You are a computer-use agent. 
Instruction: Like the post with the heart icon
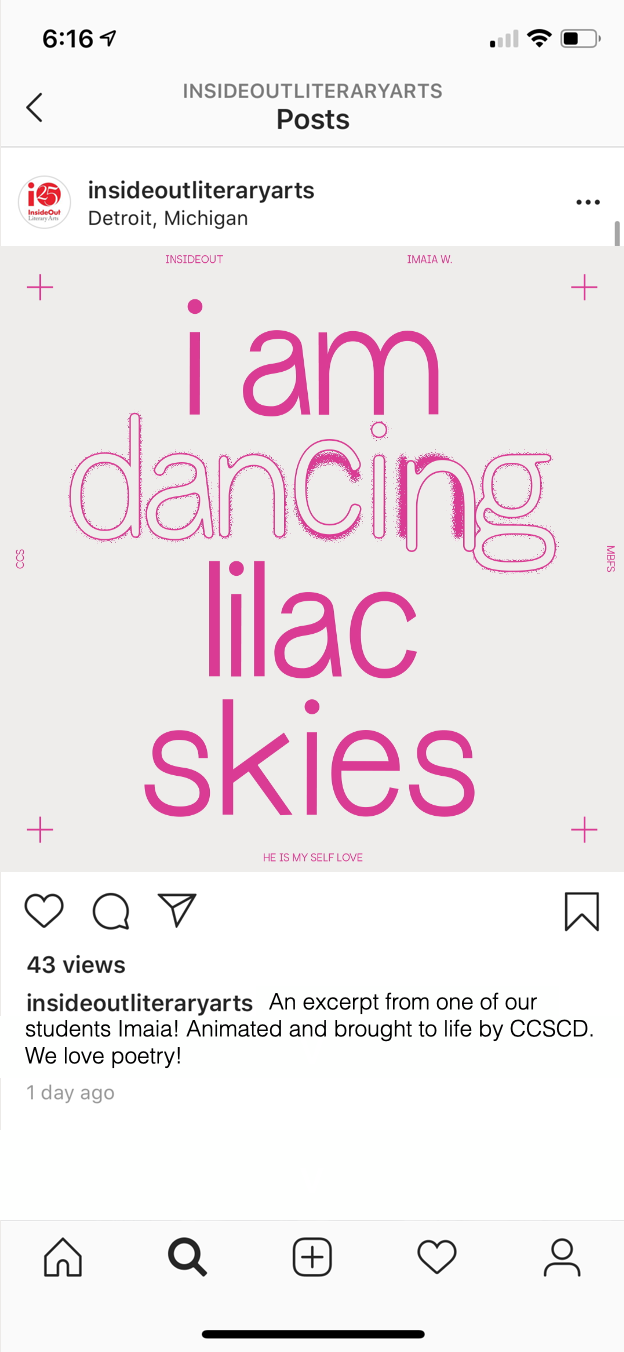coord(44,910)
